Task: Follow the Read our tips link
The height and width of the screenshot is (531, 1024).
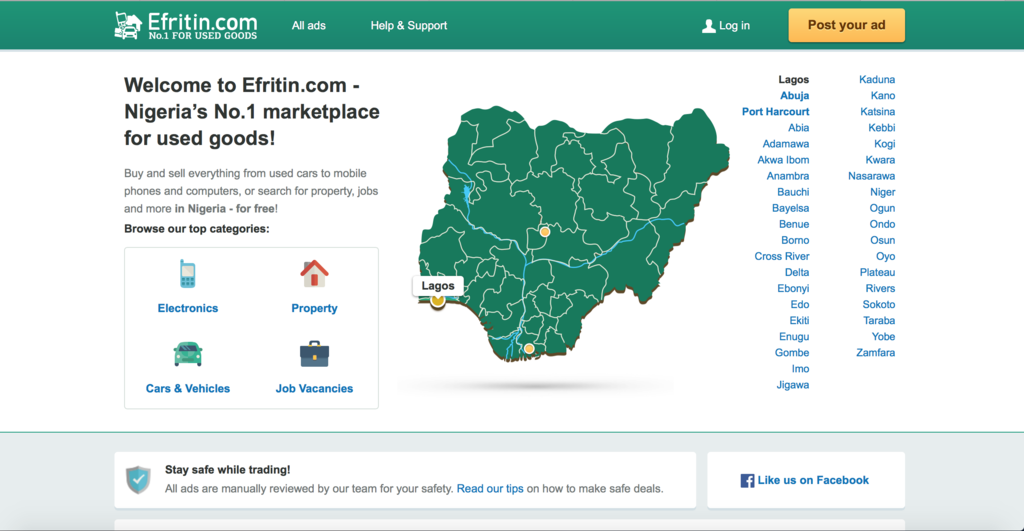Action: (x=489, y=489)
